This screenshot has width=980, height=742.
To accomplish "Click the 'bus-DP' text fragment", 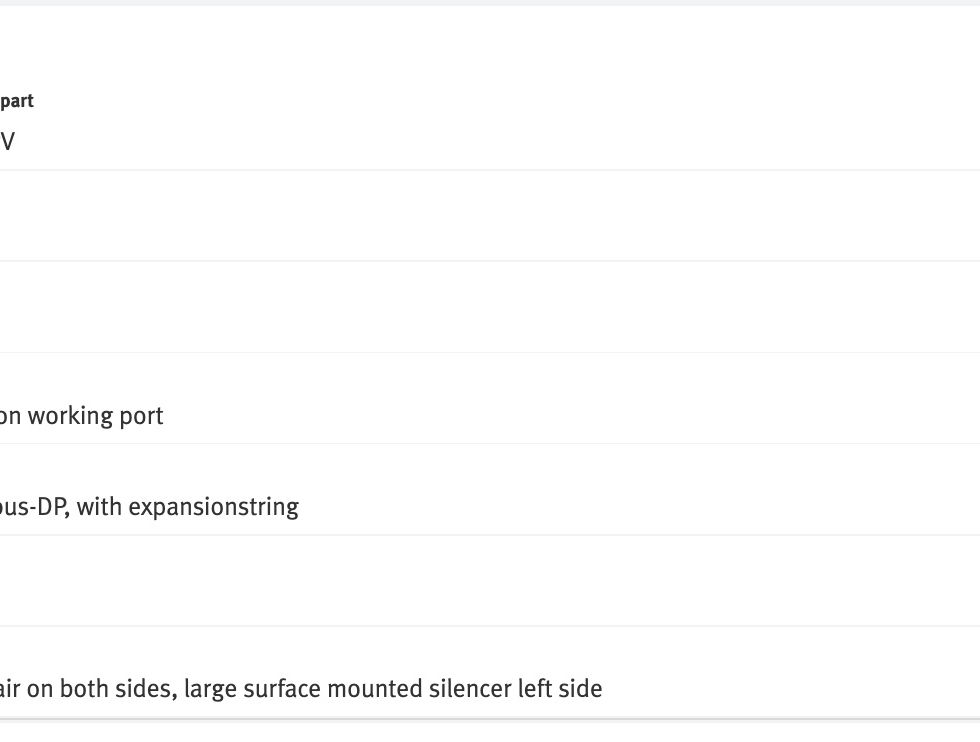I will tap(34, 507).
